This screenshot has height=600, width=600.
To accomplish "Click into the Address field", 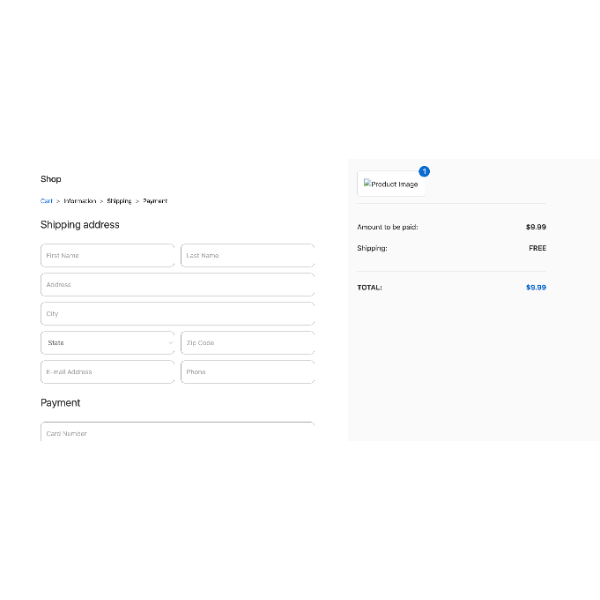I will [x=178, y=285].
